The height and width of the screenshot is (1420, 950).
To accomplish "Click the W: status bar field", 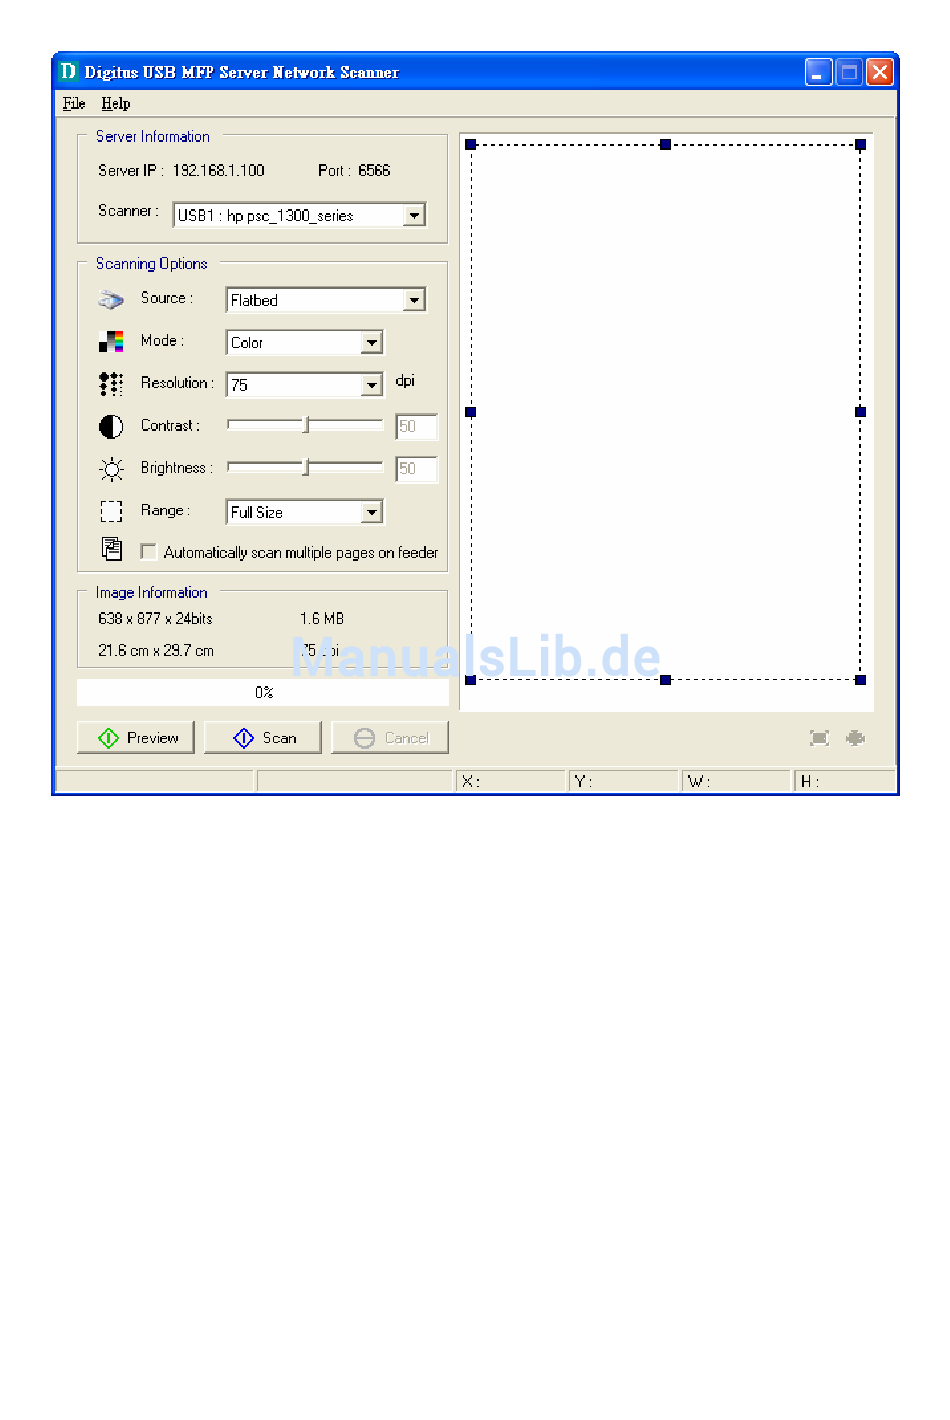I will 737,781.
